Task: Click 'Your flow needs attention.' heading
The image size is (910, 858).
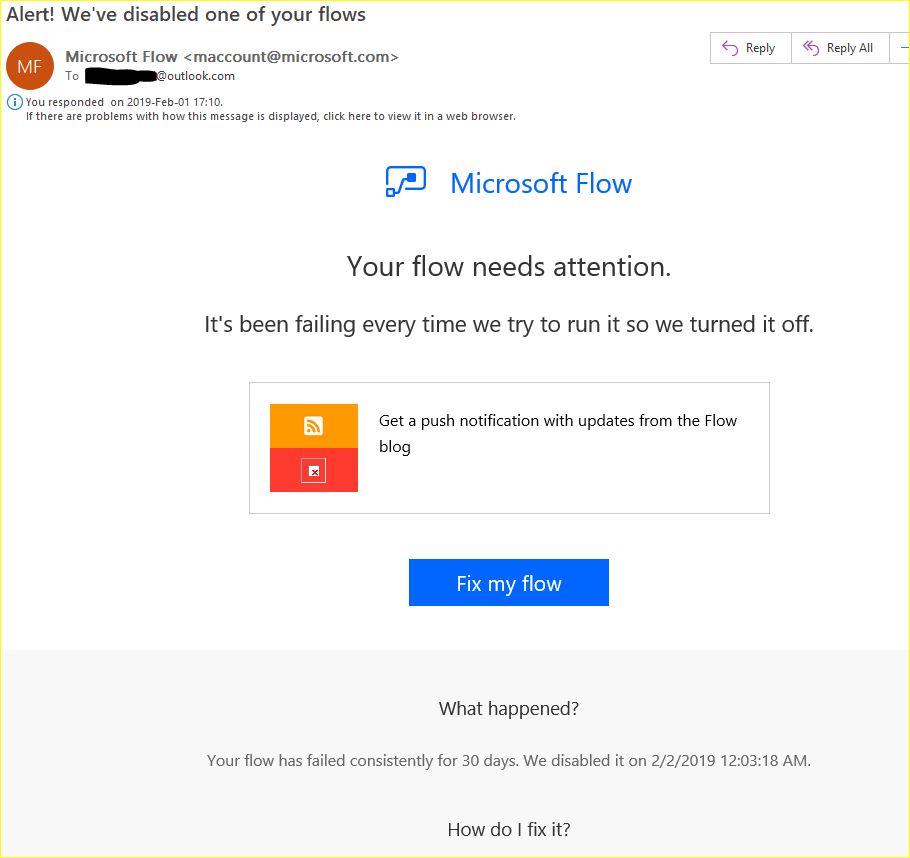Action: pos(508,267)
